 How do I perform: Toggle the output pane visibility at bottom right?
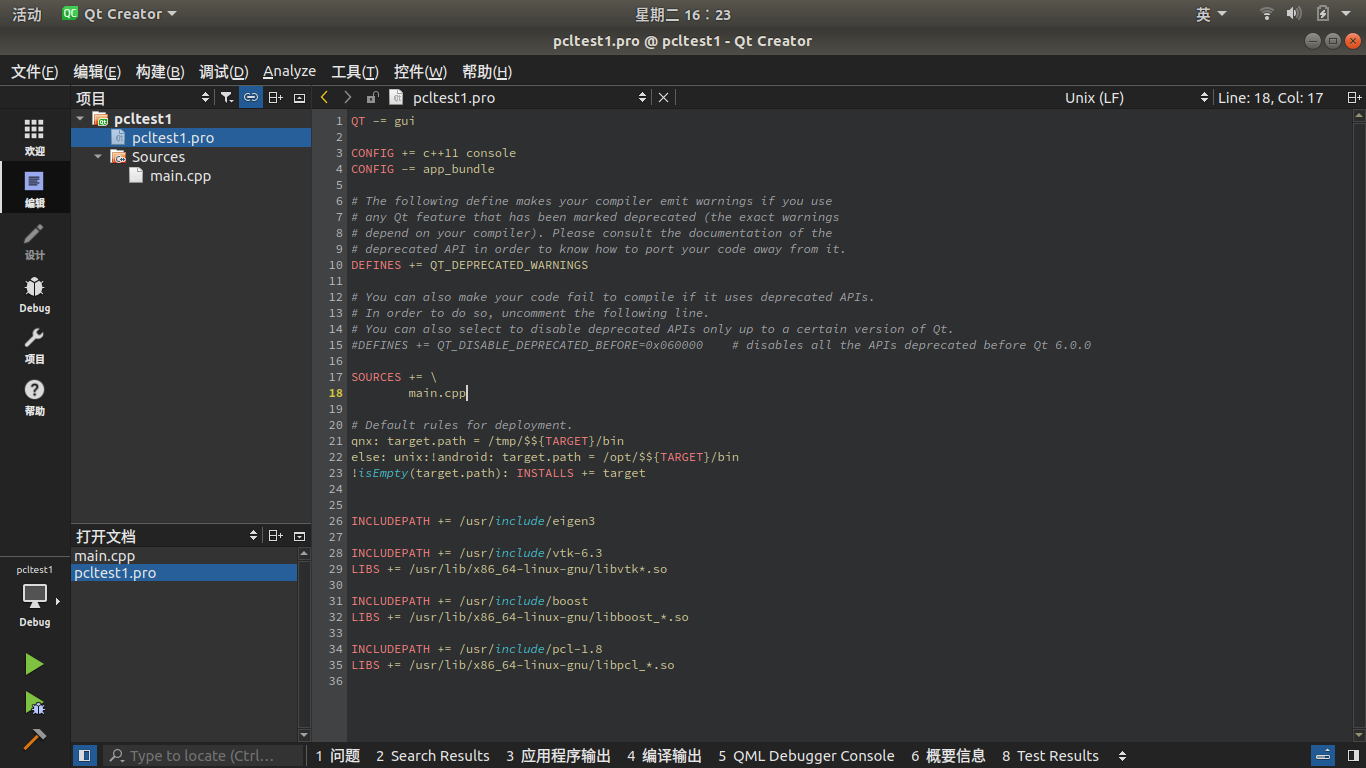click(x=1321, y=755)
